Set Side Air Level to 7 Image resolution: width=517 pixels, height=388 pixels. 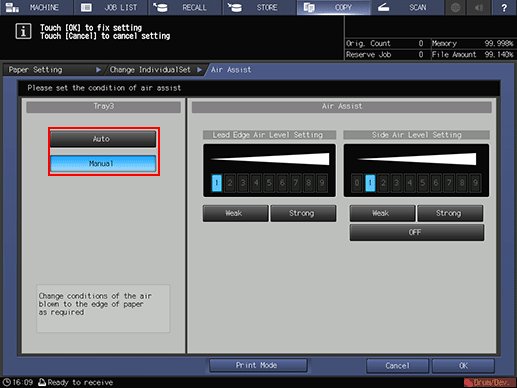pos(449,183)
